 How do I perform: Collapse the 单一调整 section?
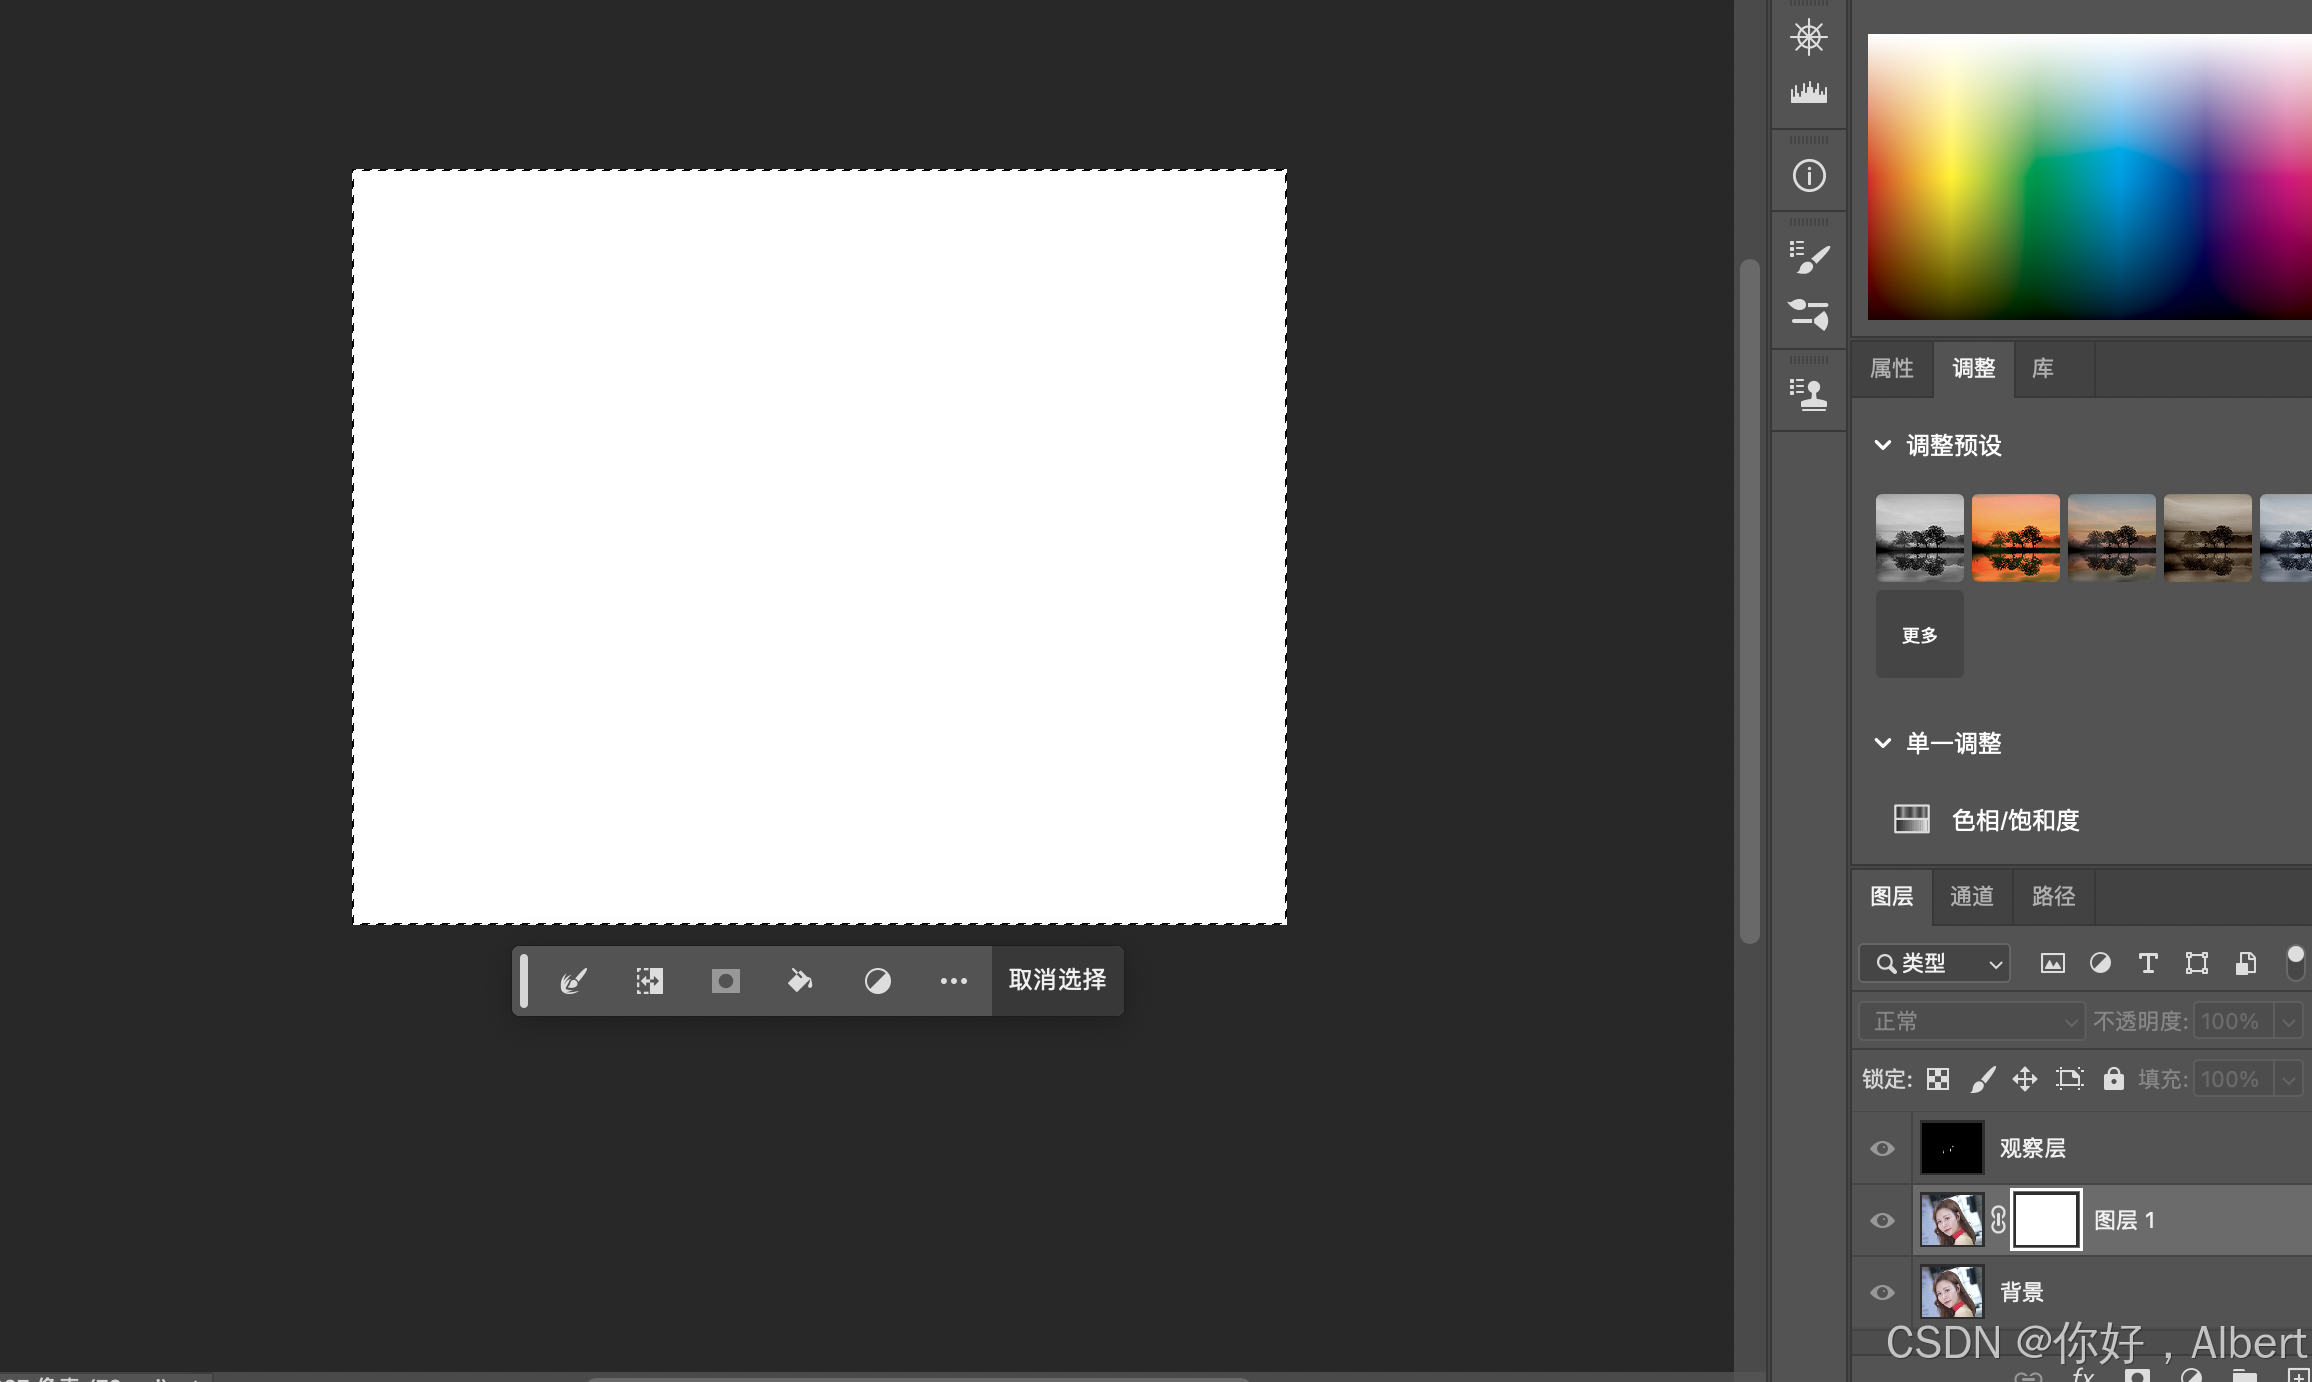point(1882,743)
